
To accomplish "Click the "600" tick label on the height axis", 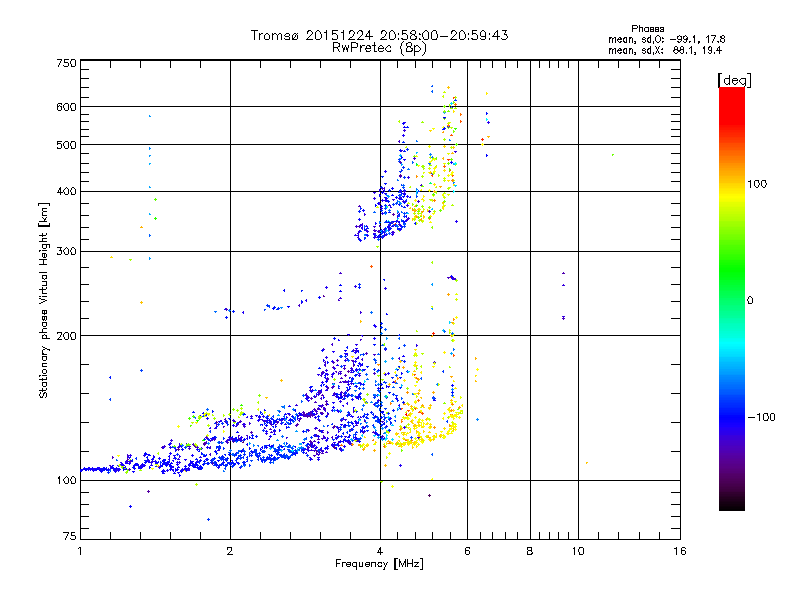I will (x=66, y=107).
